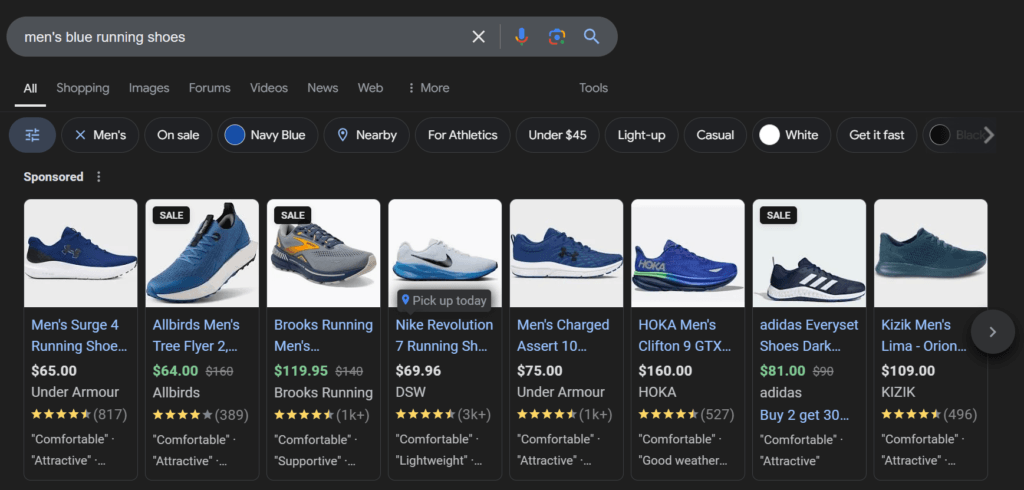Select the White color filter
Image resolution: width=1024 pixels, height=490 pixels.
[792, 135]
